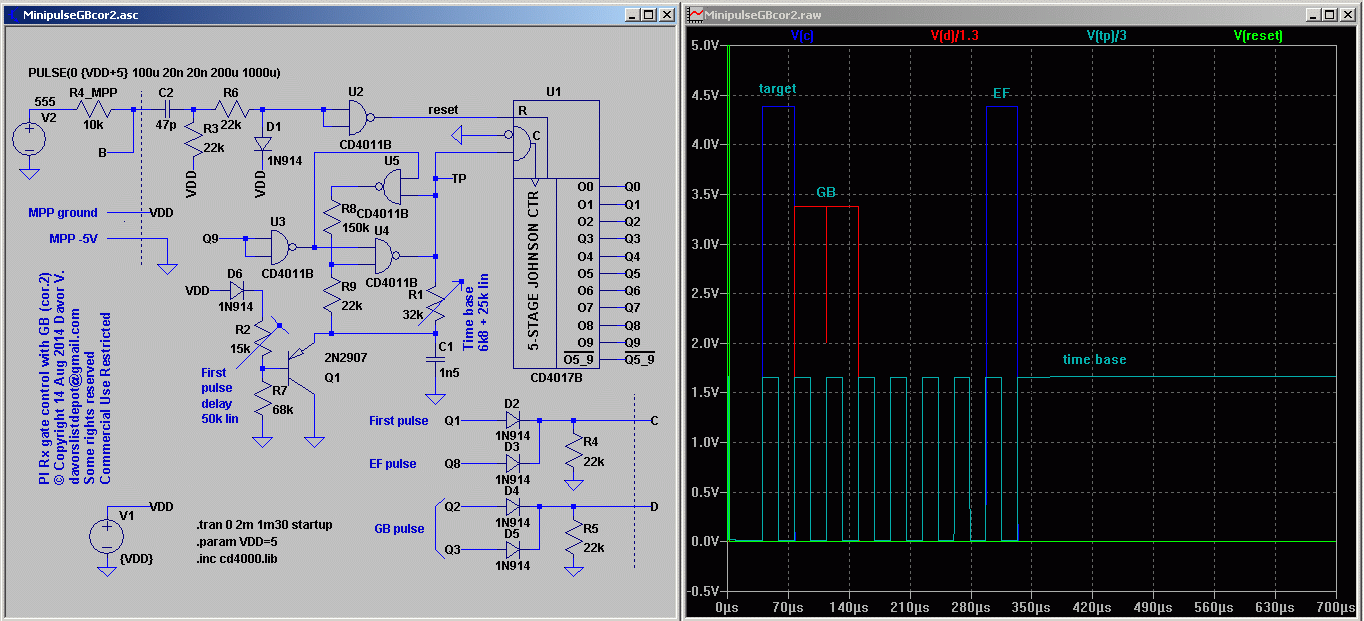Click the .param VDD=5 directive
Image resolution: width=1364 pixels, height=621 pixels.
tap(236, 541)
